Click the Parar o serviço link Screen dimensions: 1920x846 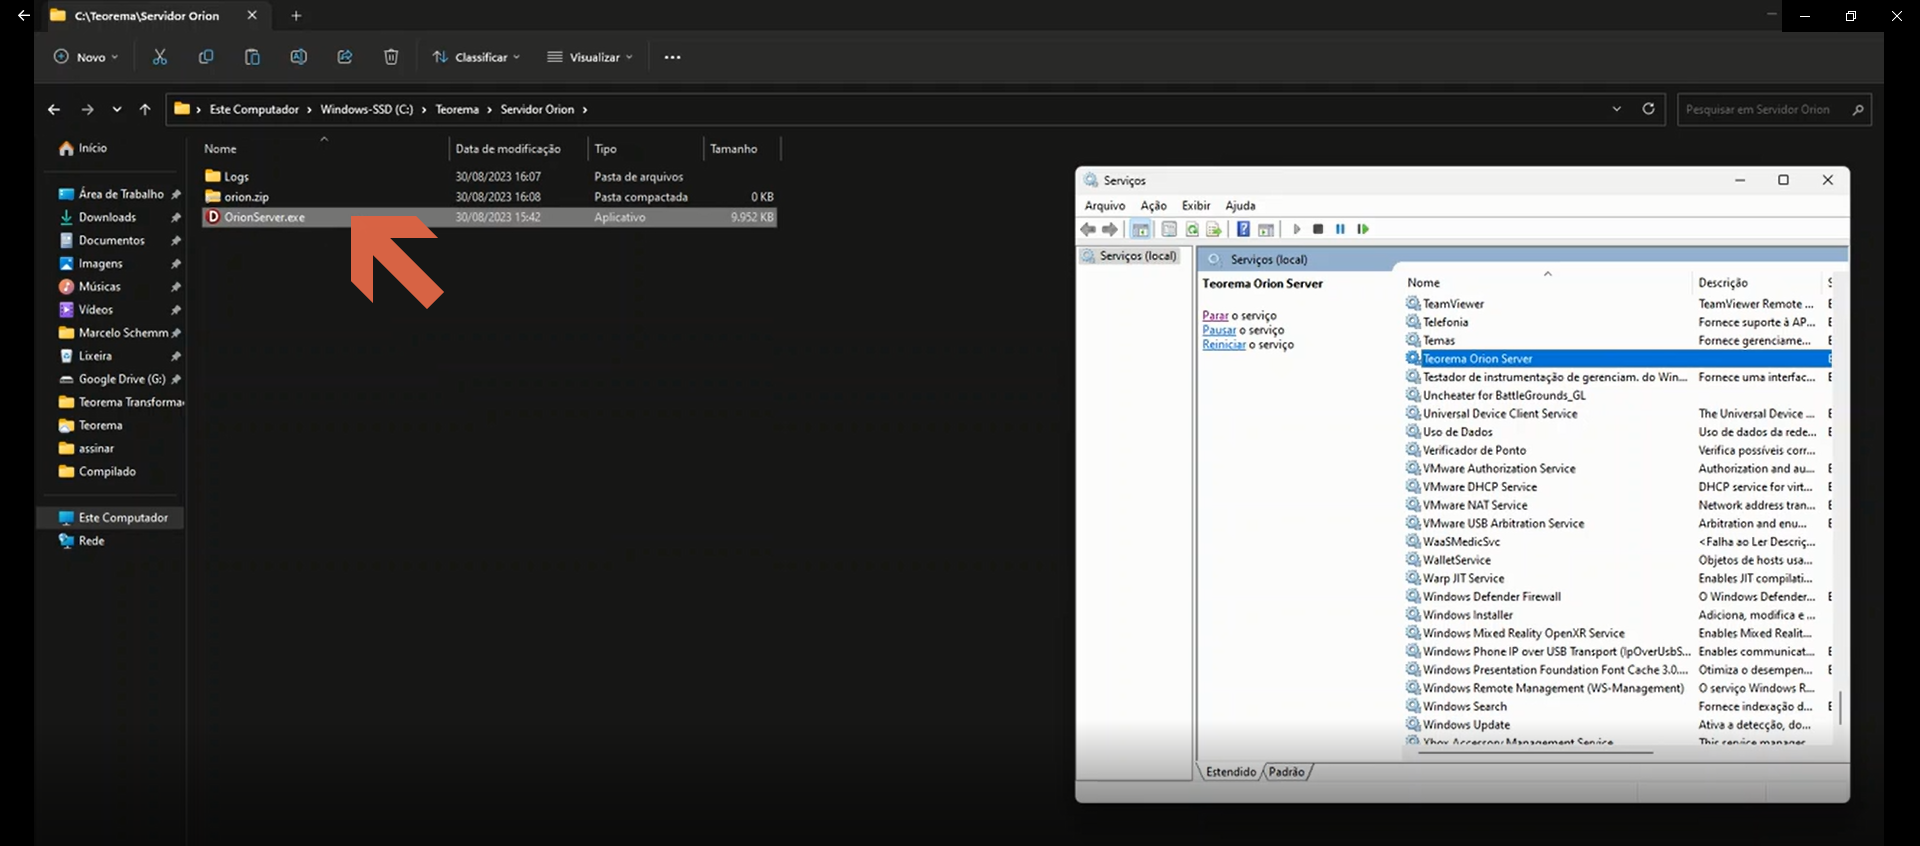click(1215, 316)
